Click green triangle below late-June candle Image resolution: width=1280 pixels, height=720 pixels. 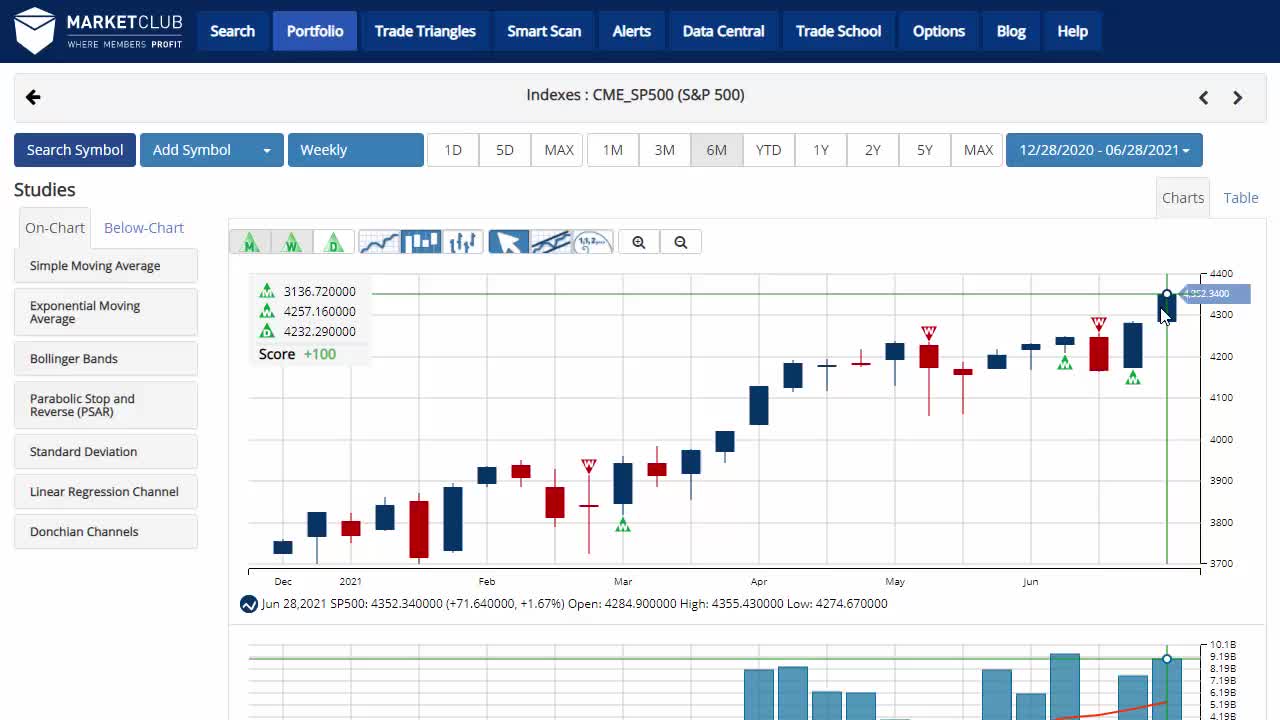[x=1133, y=378]
